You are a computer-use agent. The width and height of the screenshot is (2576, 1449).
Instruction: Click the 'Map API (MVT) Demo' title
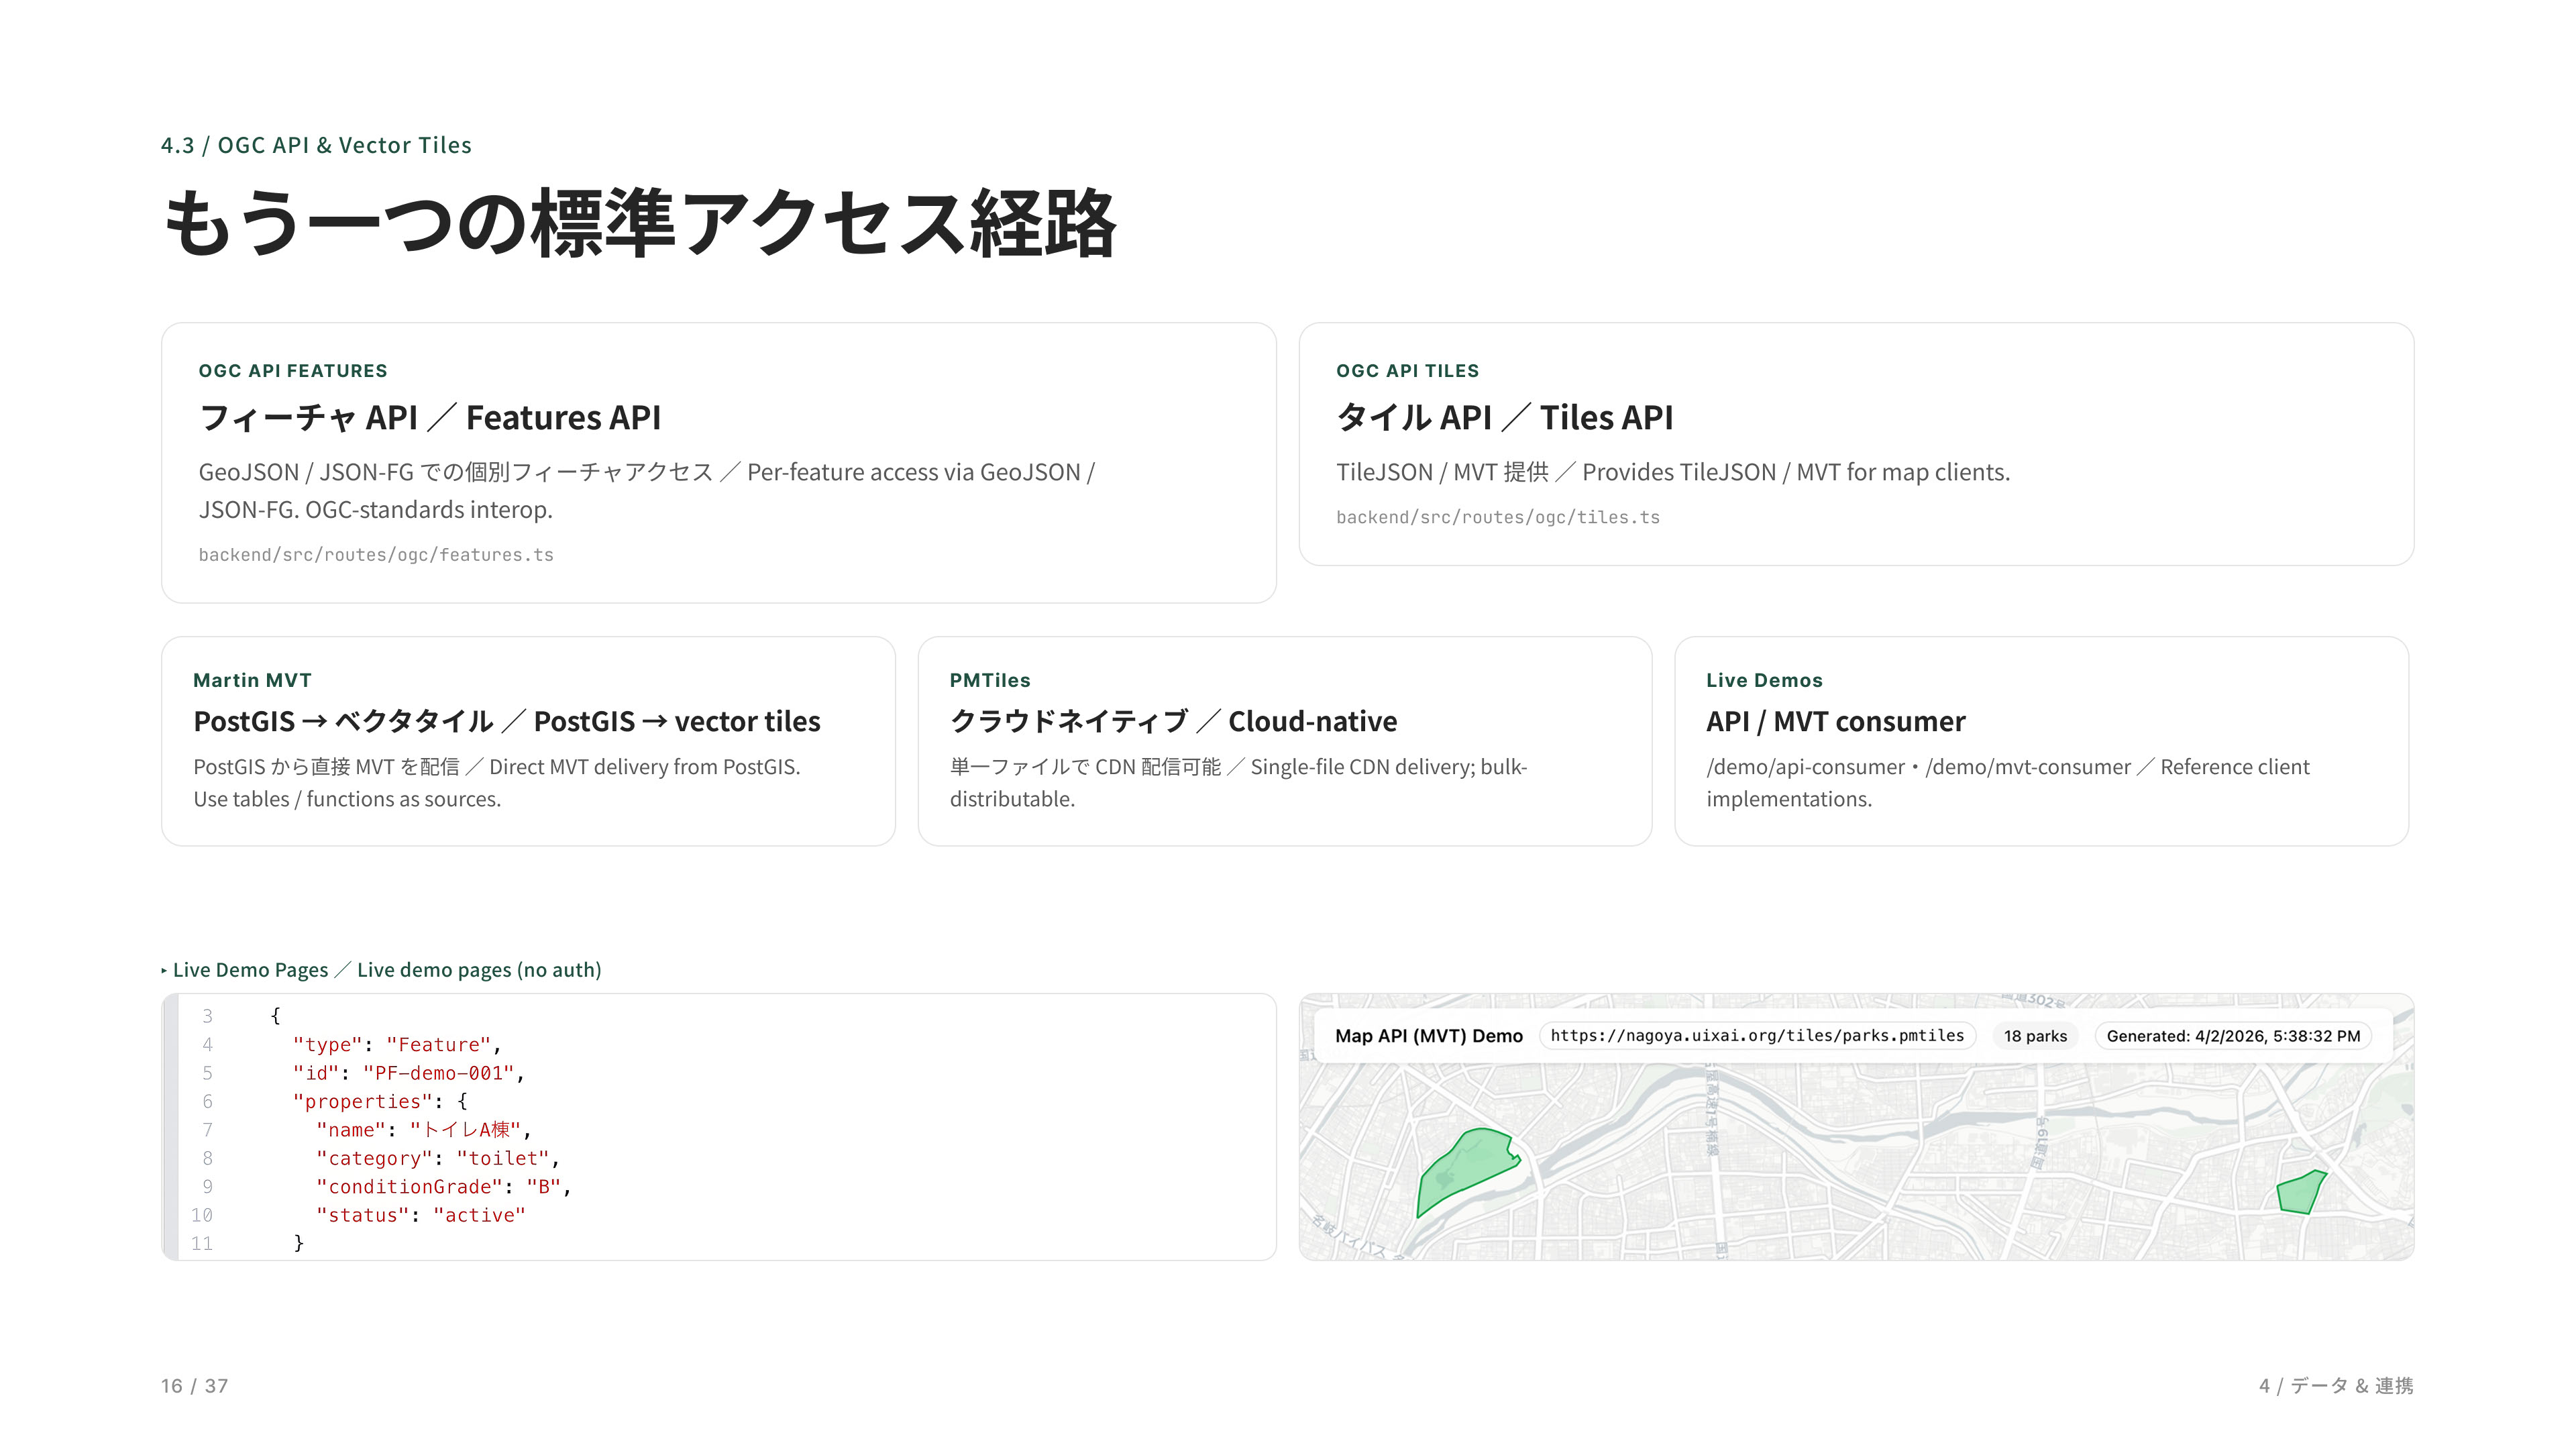point(1429,1036)
